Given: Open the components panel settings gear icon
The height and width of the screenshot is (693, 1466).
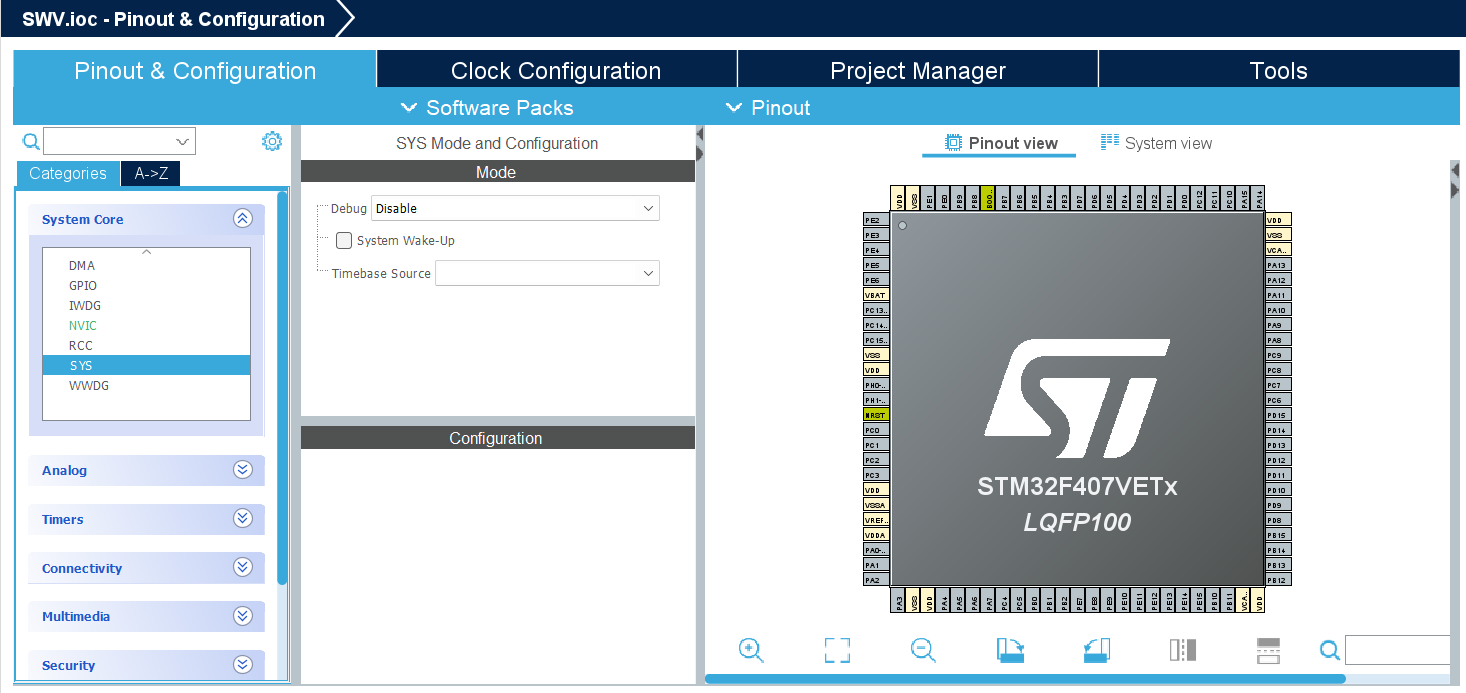Looking at the screenshot, I should (271, 141).
